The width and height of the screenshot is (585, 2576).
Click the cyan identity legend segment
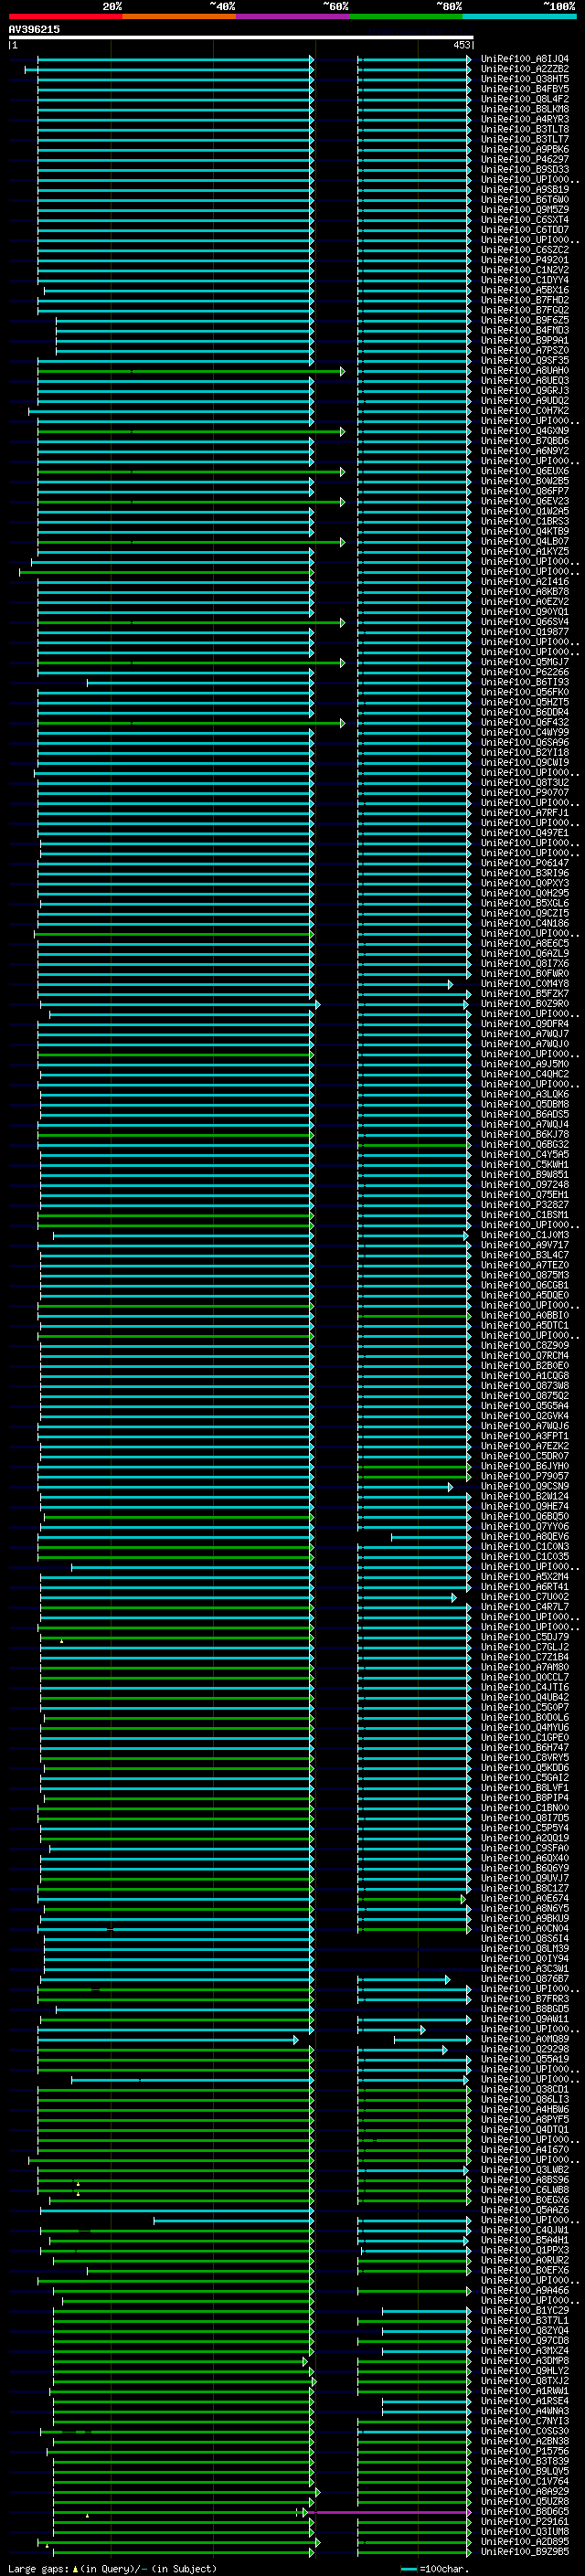tap(520, 17)
